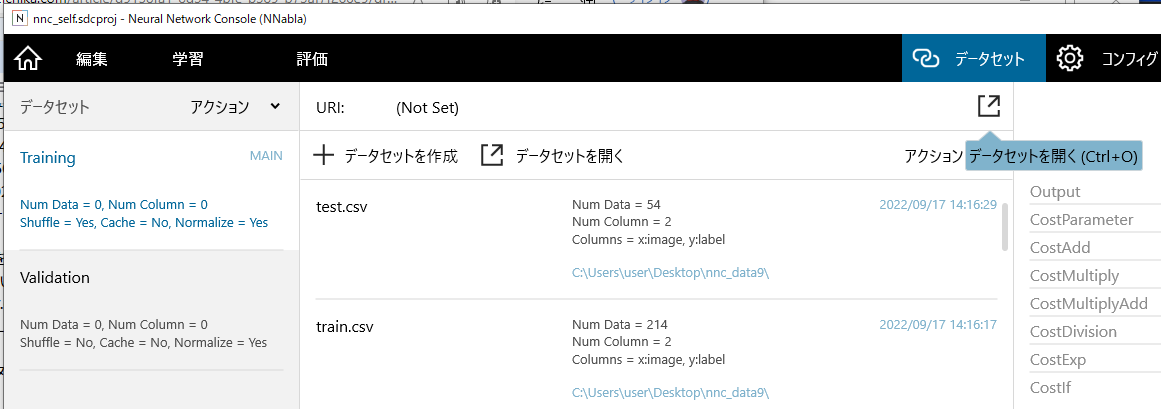Click the open-external icon beside URI

click(988, 106)
